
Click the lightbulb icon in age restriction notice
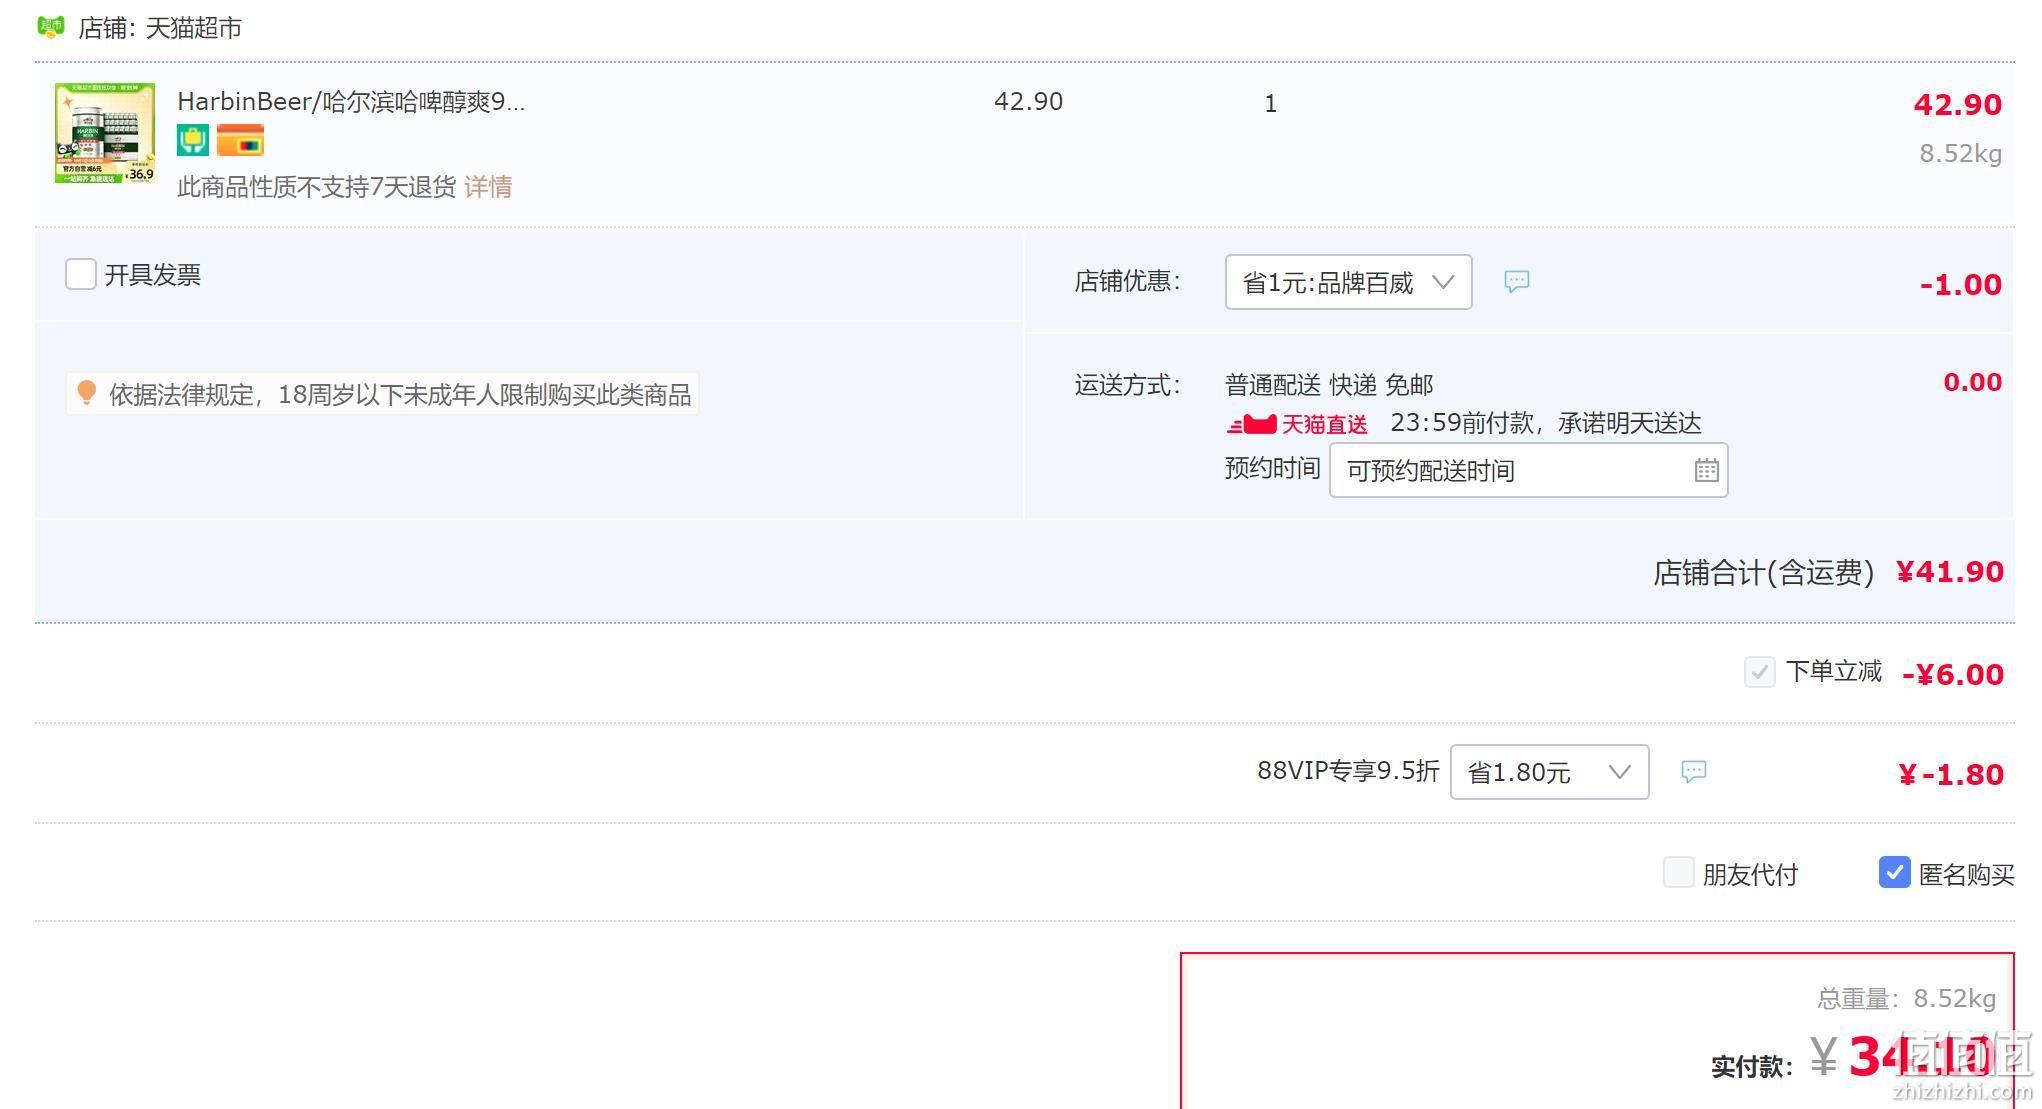tap(86, 393)
